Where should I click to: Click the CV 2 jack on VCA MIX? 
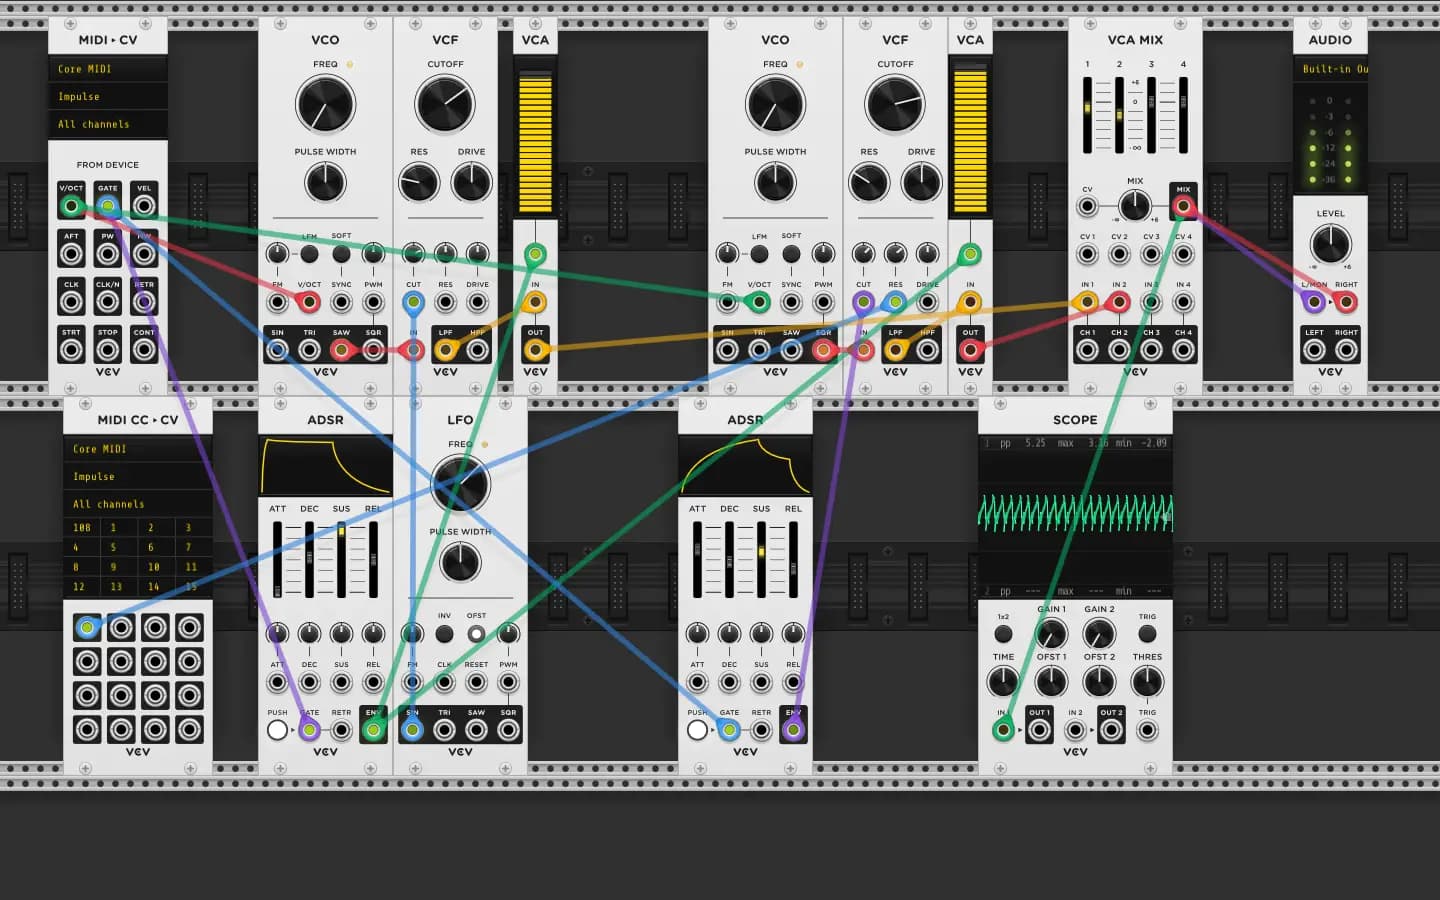point(1119,254)
